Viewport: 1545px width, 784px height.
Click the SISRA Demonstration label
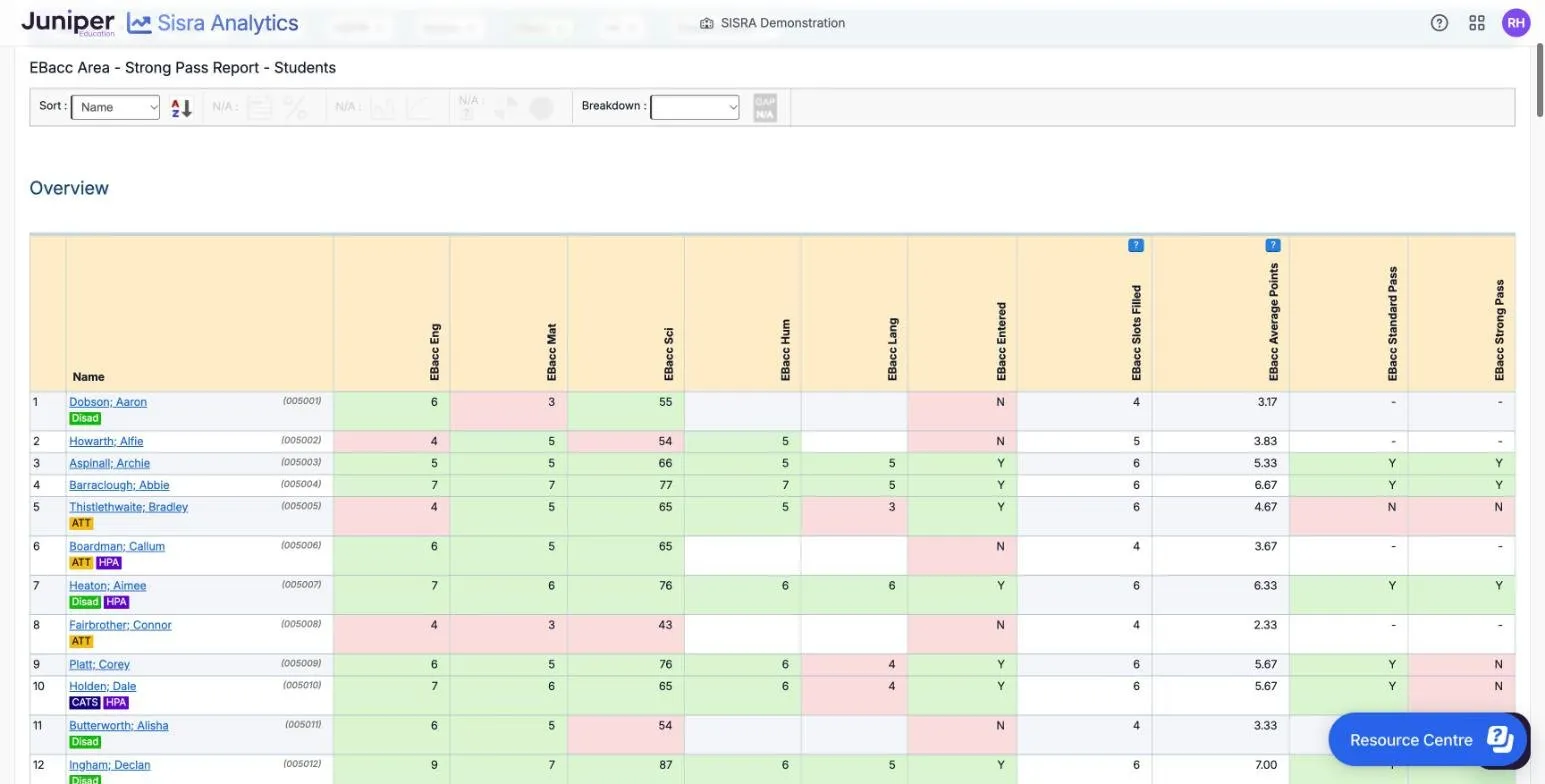(782, 23)
